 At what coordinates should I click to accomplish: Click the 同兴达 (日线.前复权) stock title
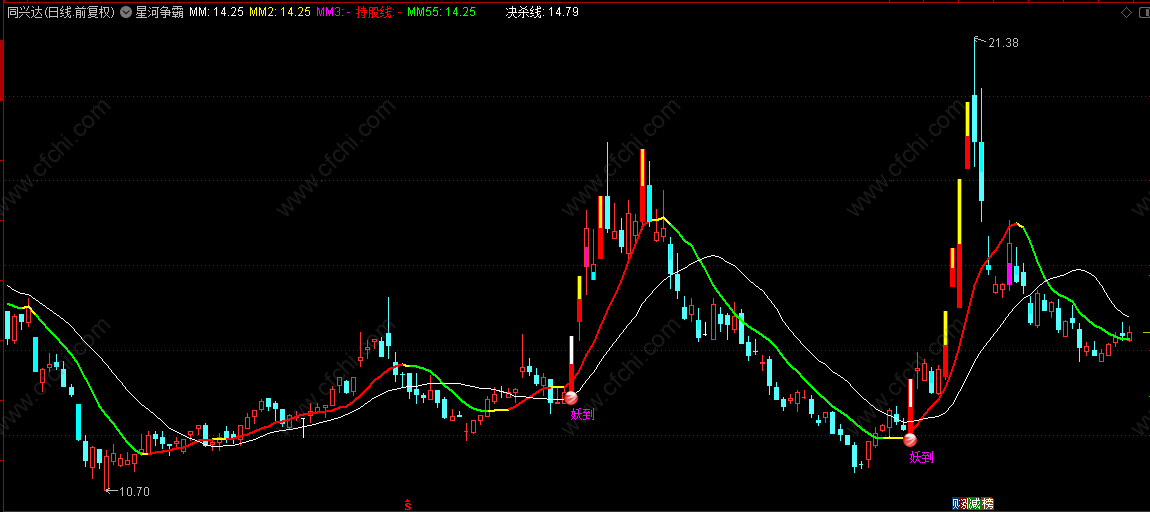(61, 12)
